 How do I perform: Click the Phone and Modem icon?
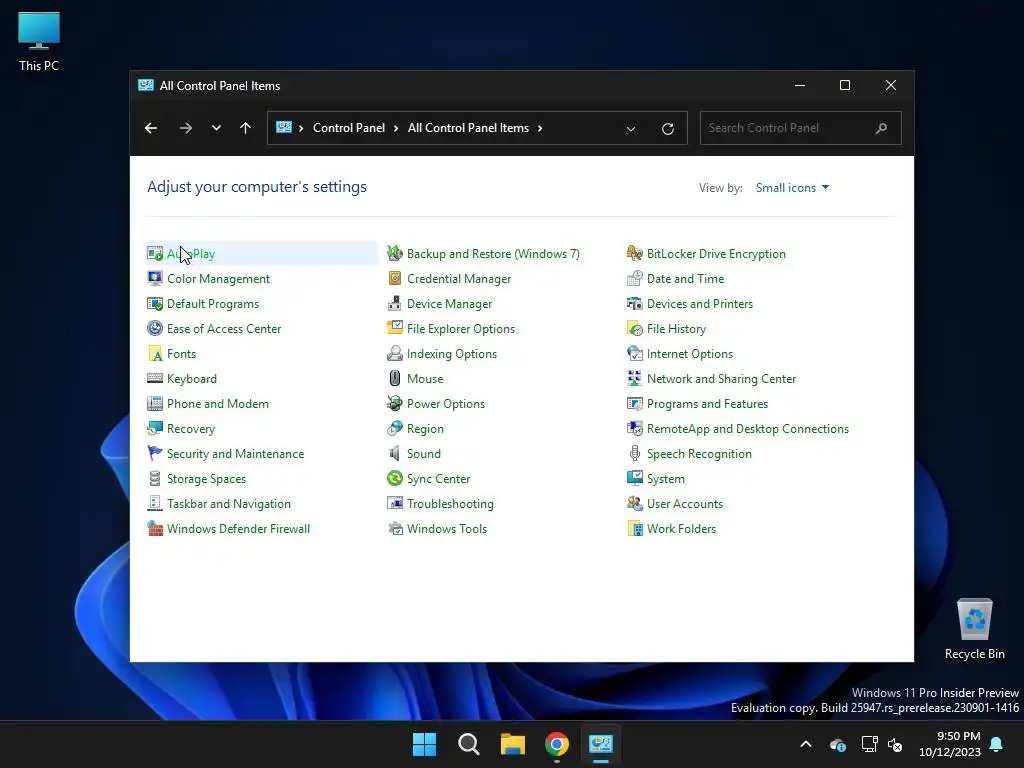(x=155, y=404)
